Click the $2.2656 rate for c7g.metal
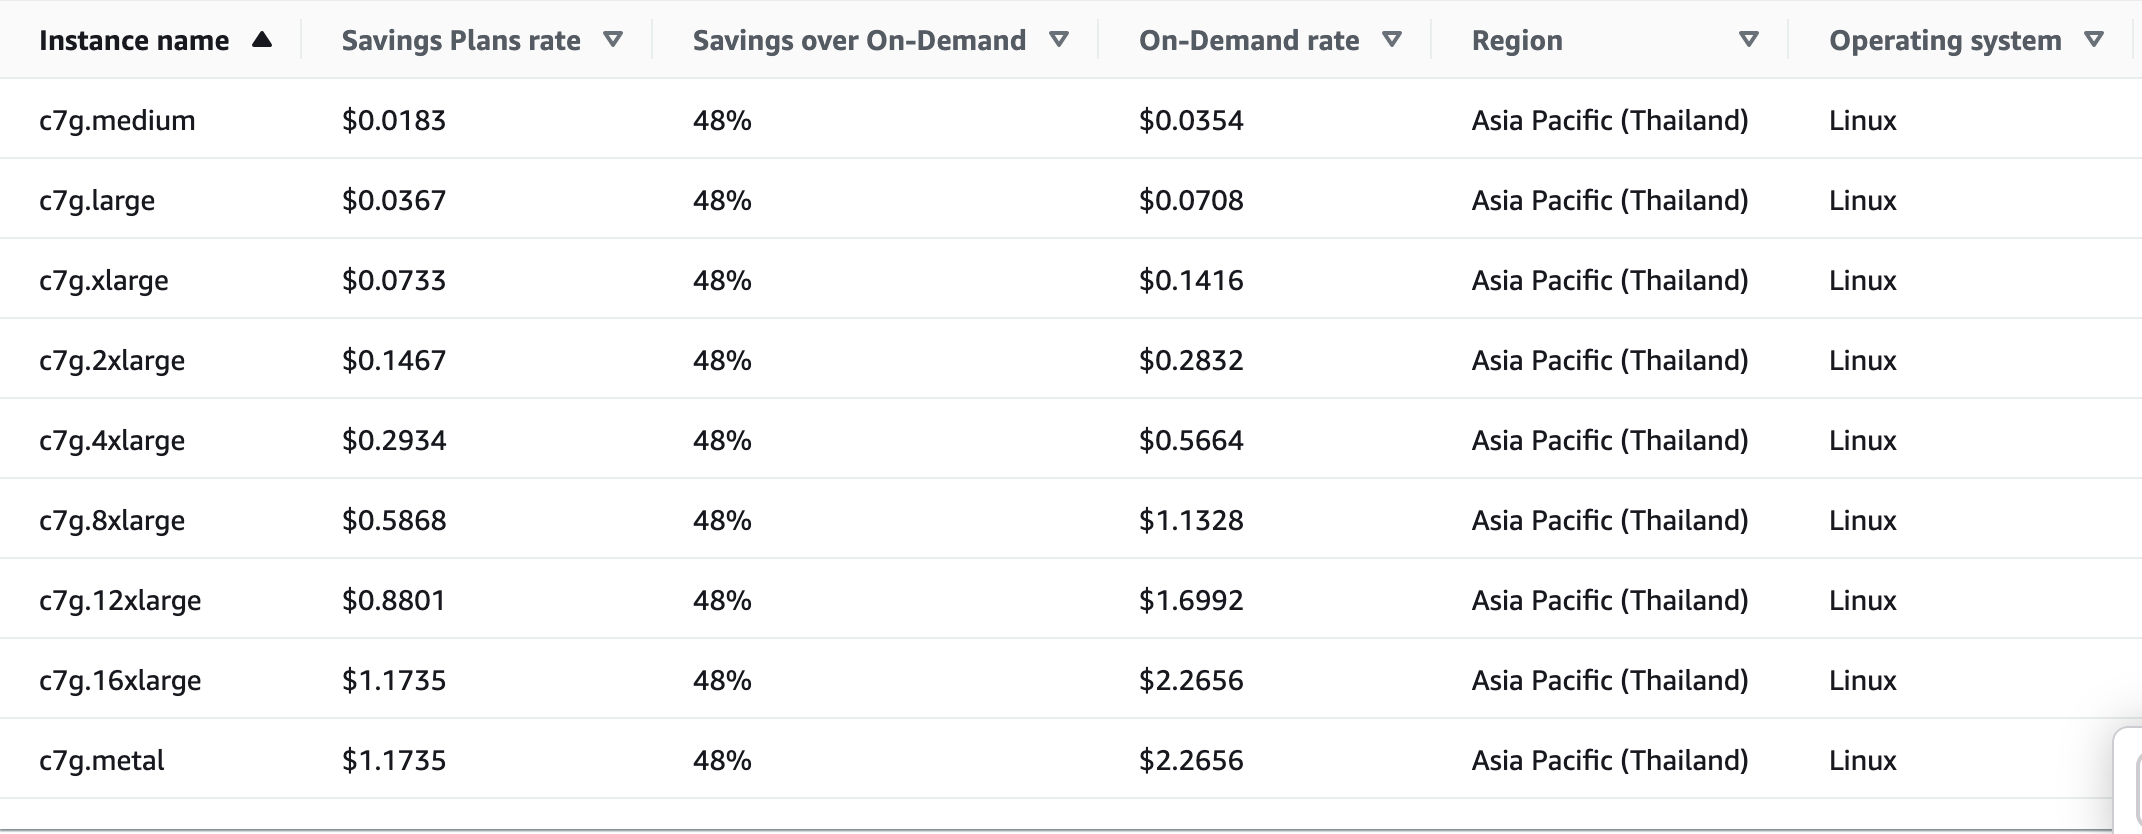 [x=1191, y=760]
